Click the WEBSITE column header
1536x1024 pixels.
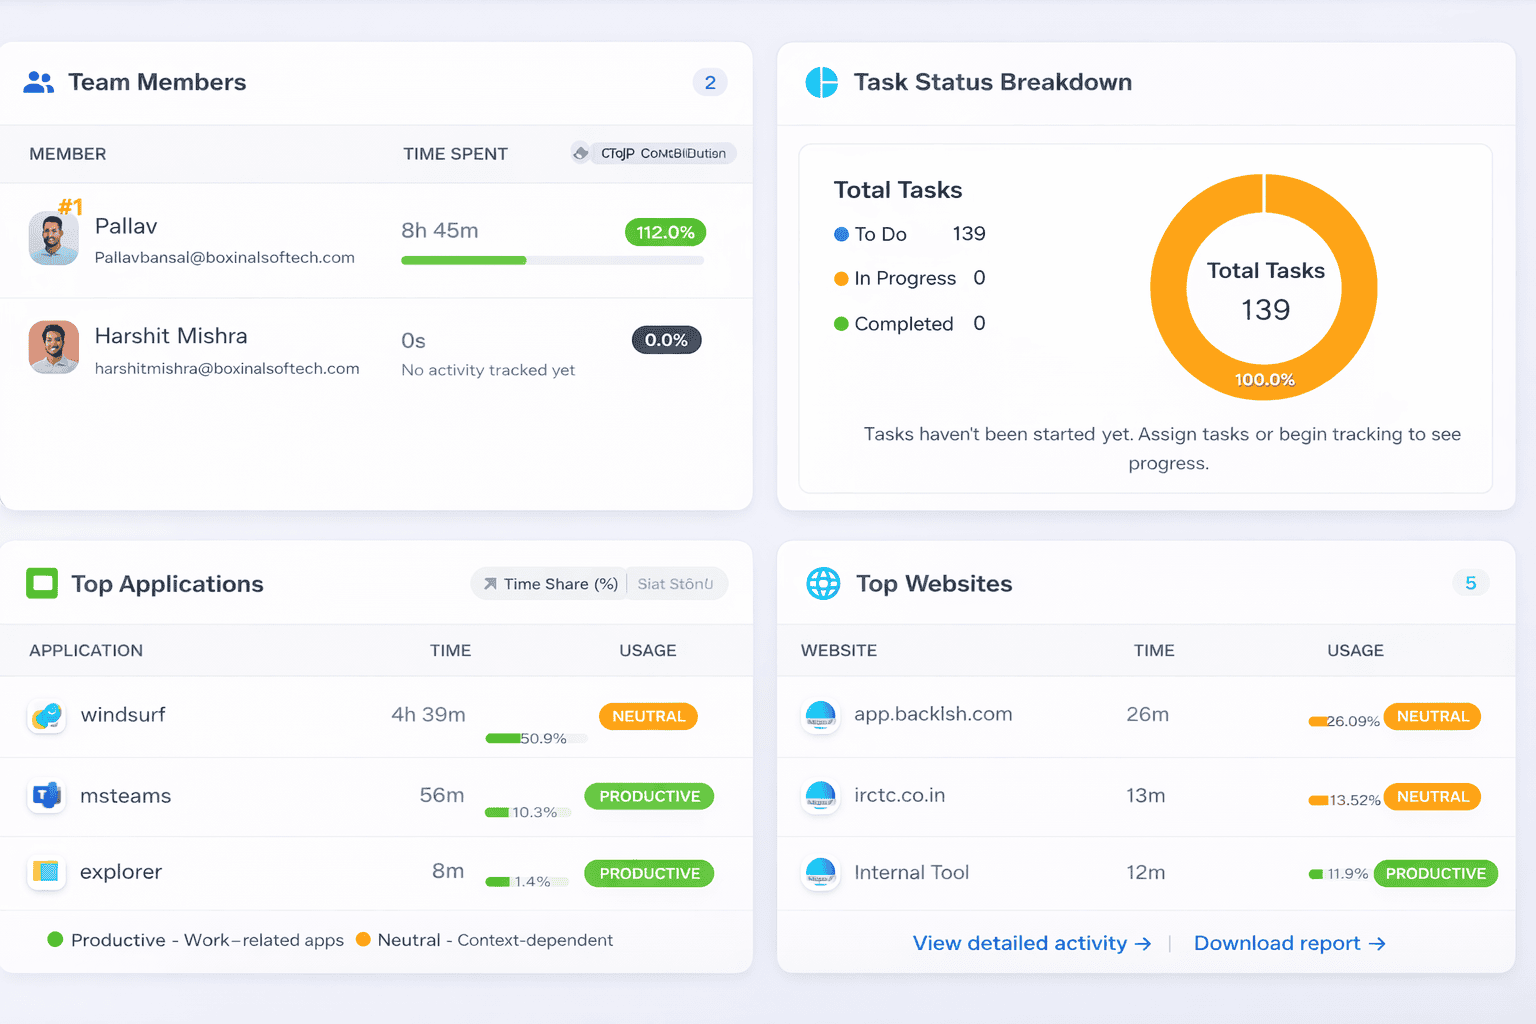tap(839, 650)
